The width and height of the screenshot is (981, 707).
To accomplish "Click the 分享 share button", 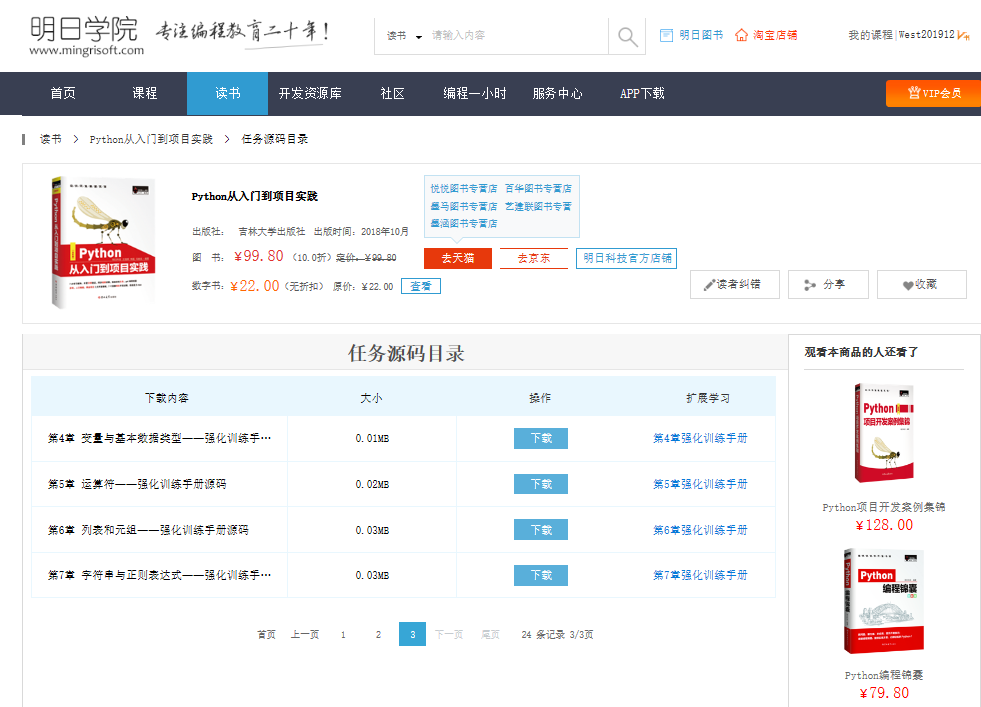I will click(828, 285).
